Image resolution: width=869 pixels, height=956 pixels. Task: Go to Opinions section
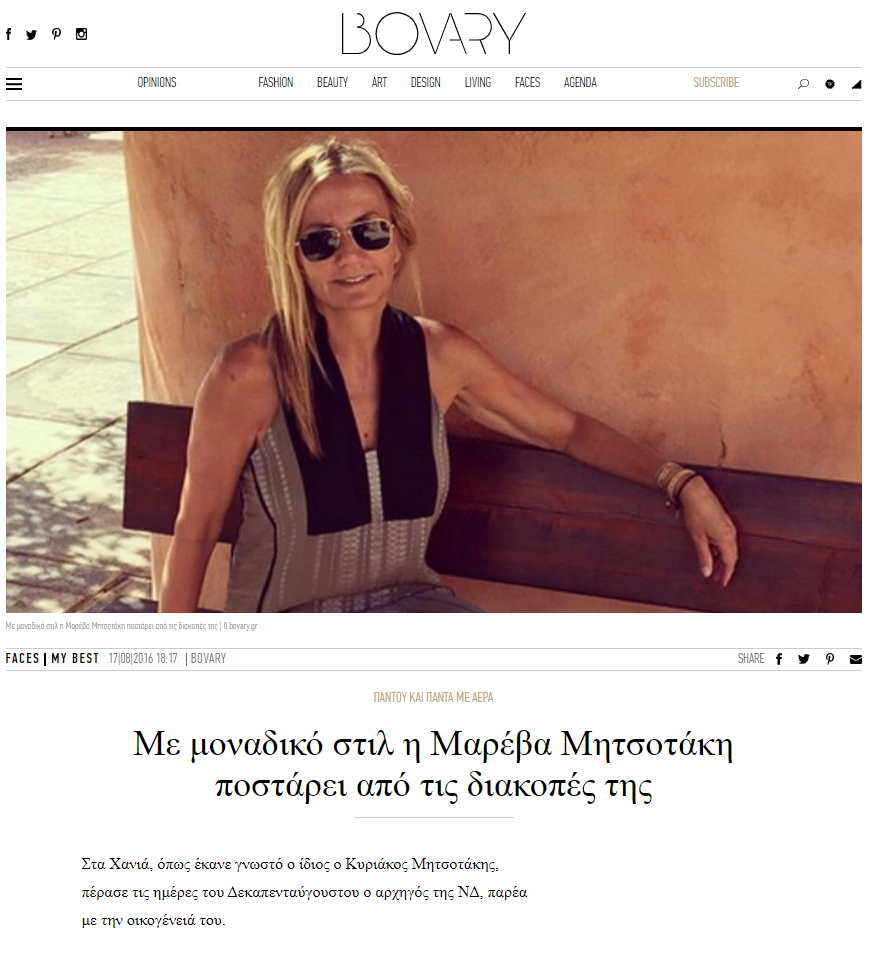coord(157,83)
